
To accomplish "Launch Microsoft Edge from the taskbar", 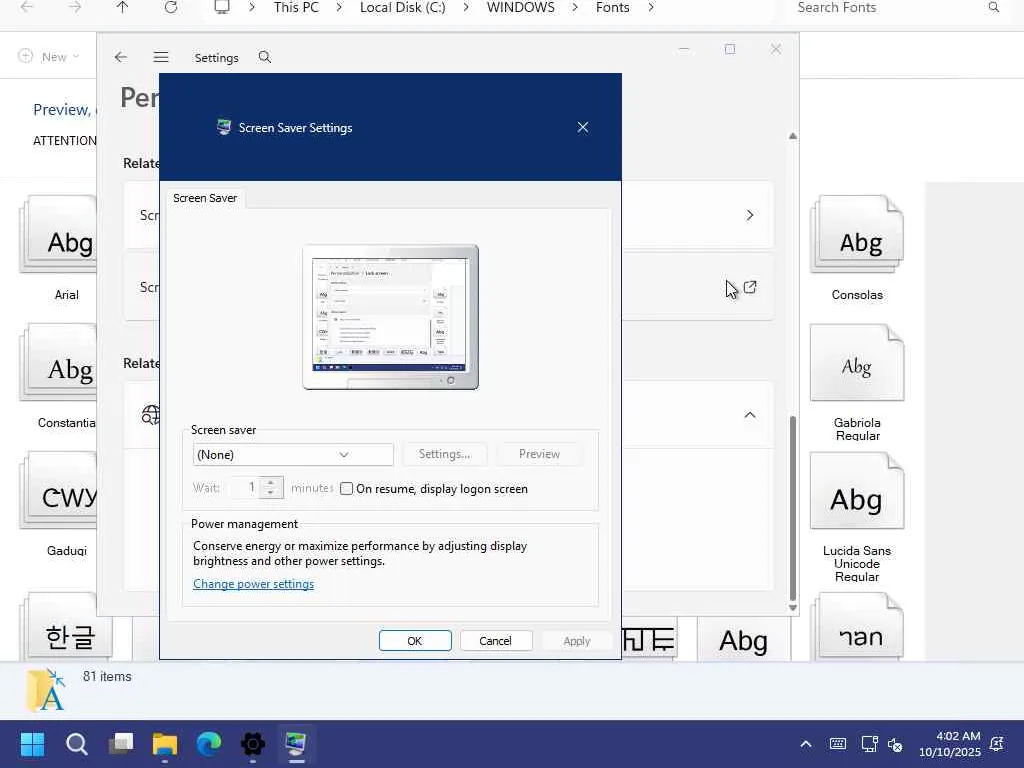I will [x=209, y=744].
